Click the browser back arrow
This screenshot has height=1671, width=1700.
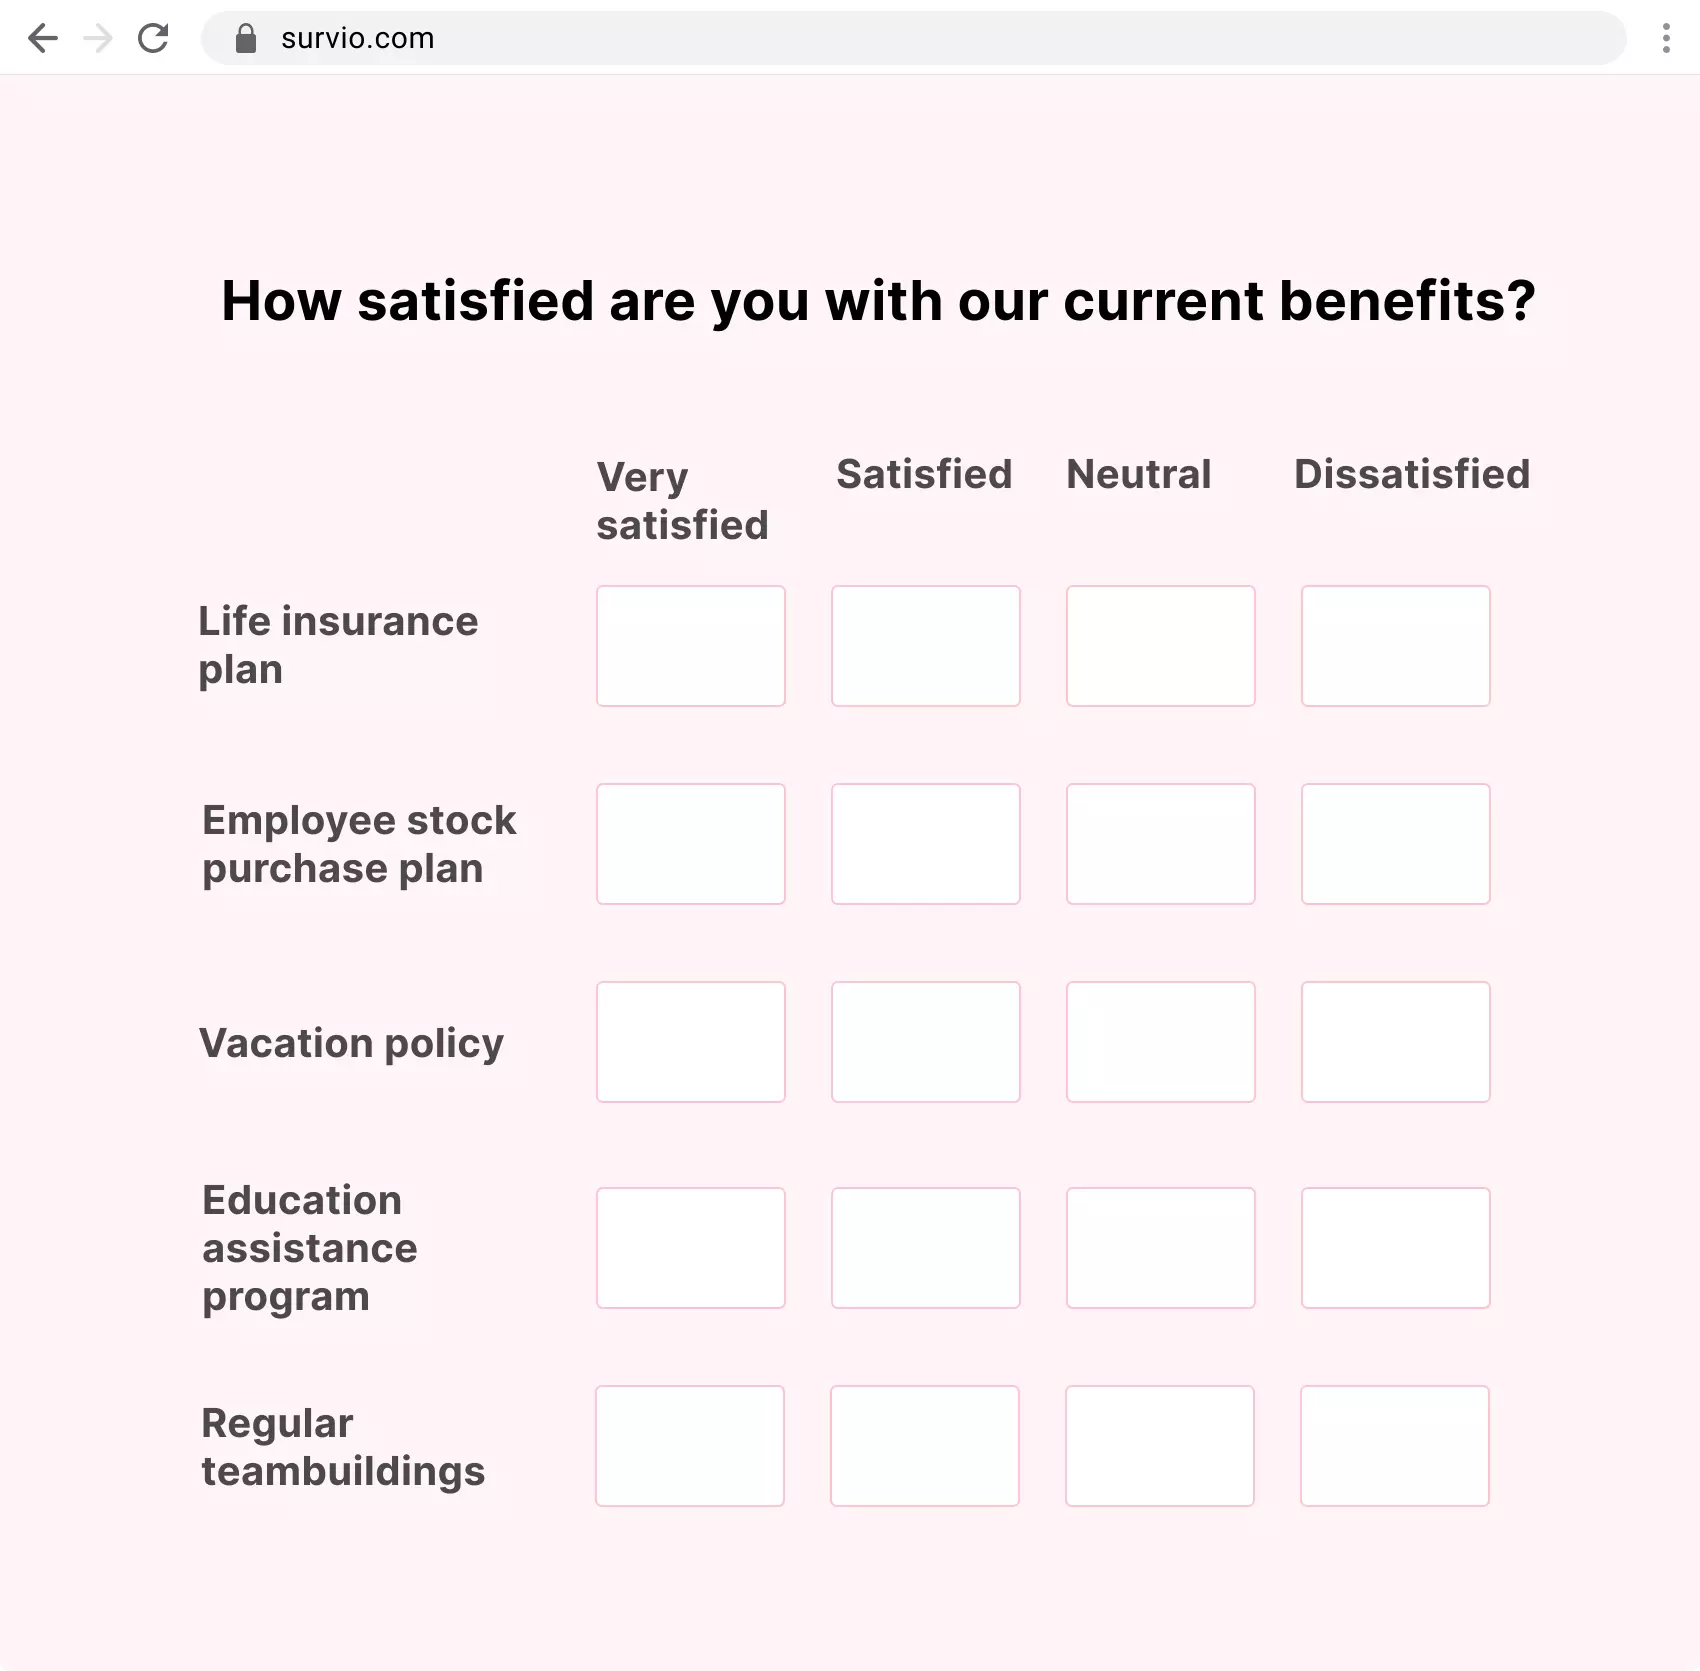tap(43, 38)
